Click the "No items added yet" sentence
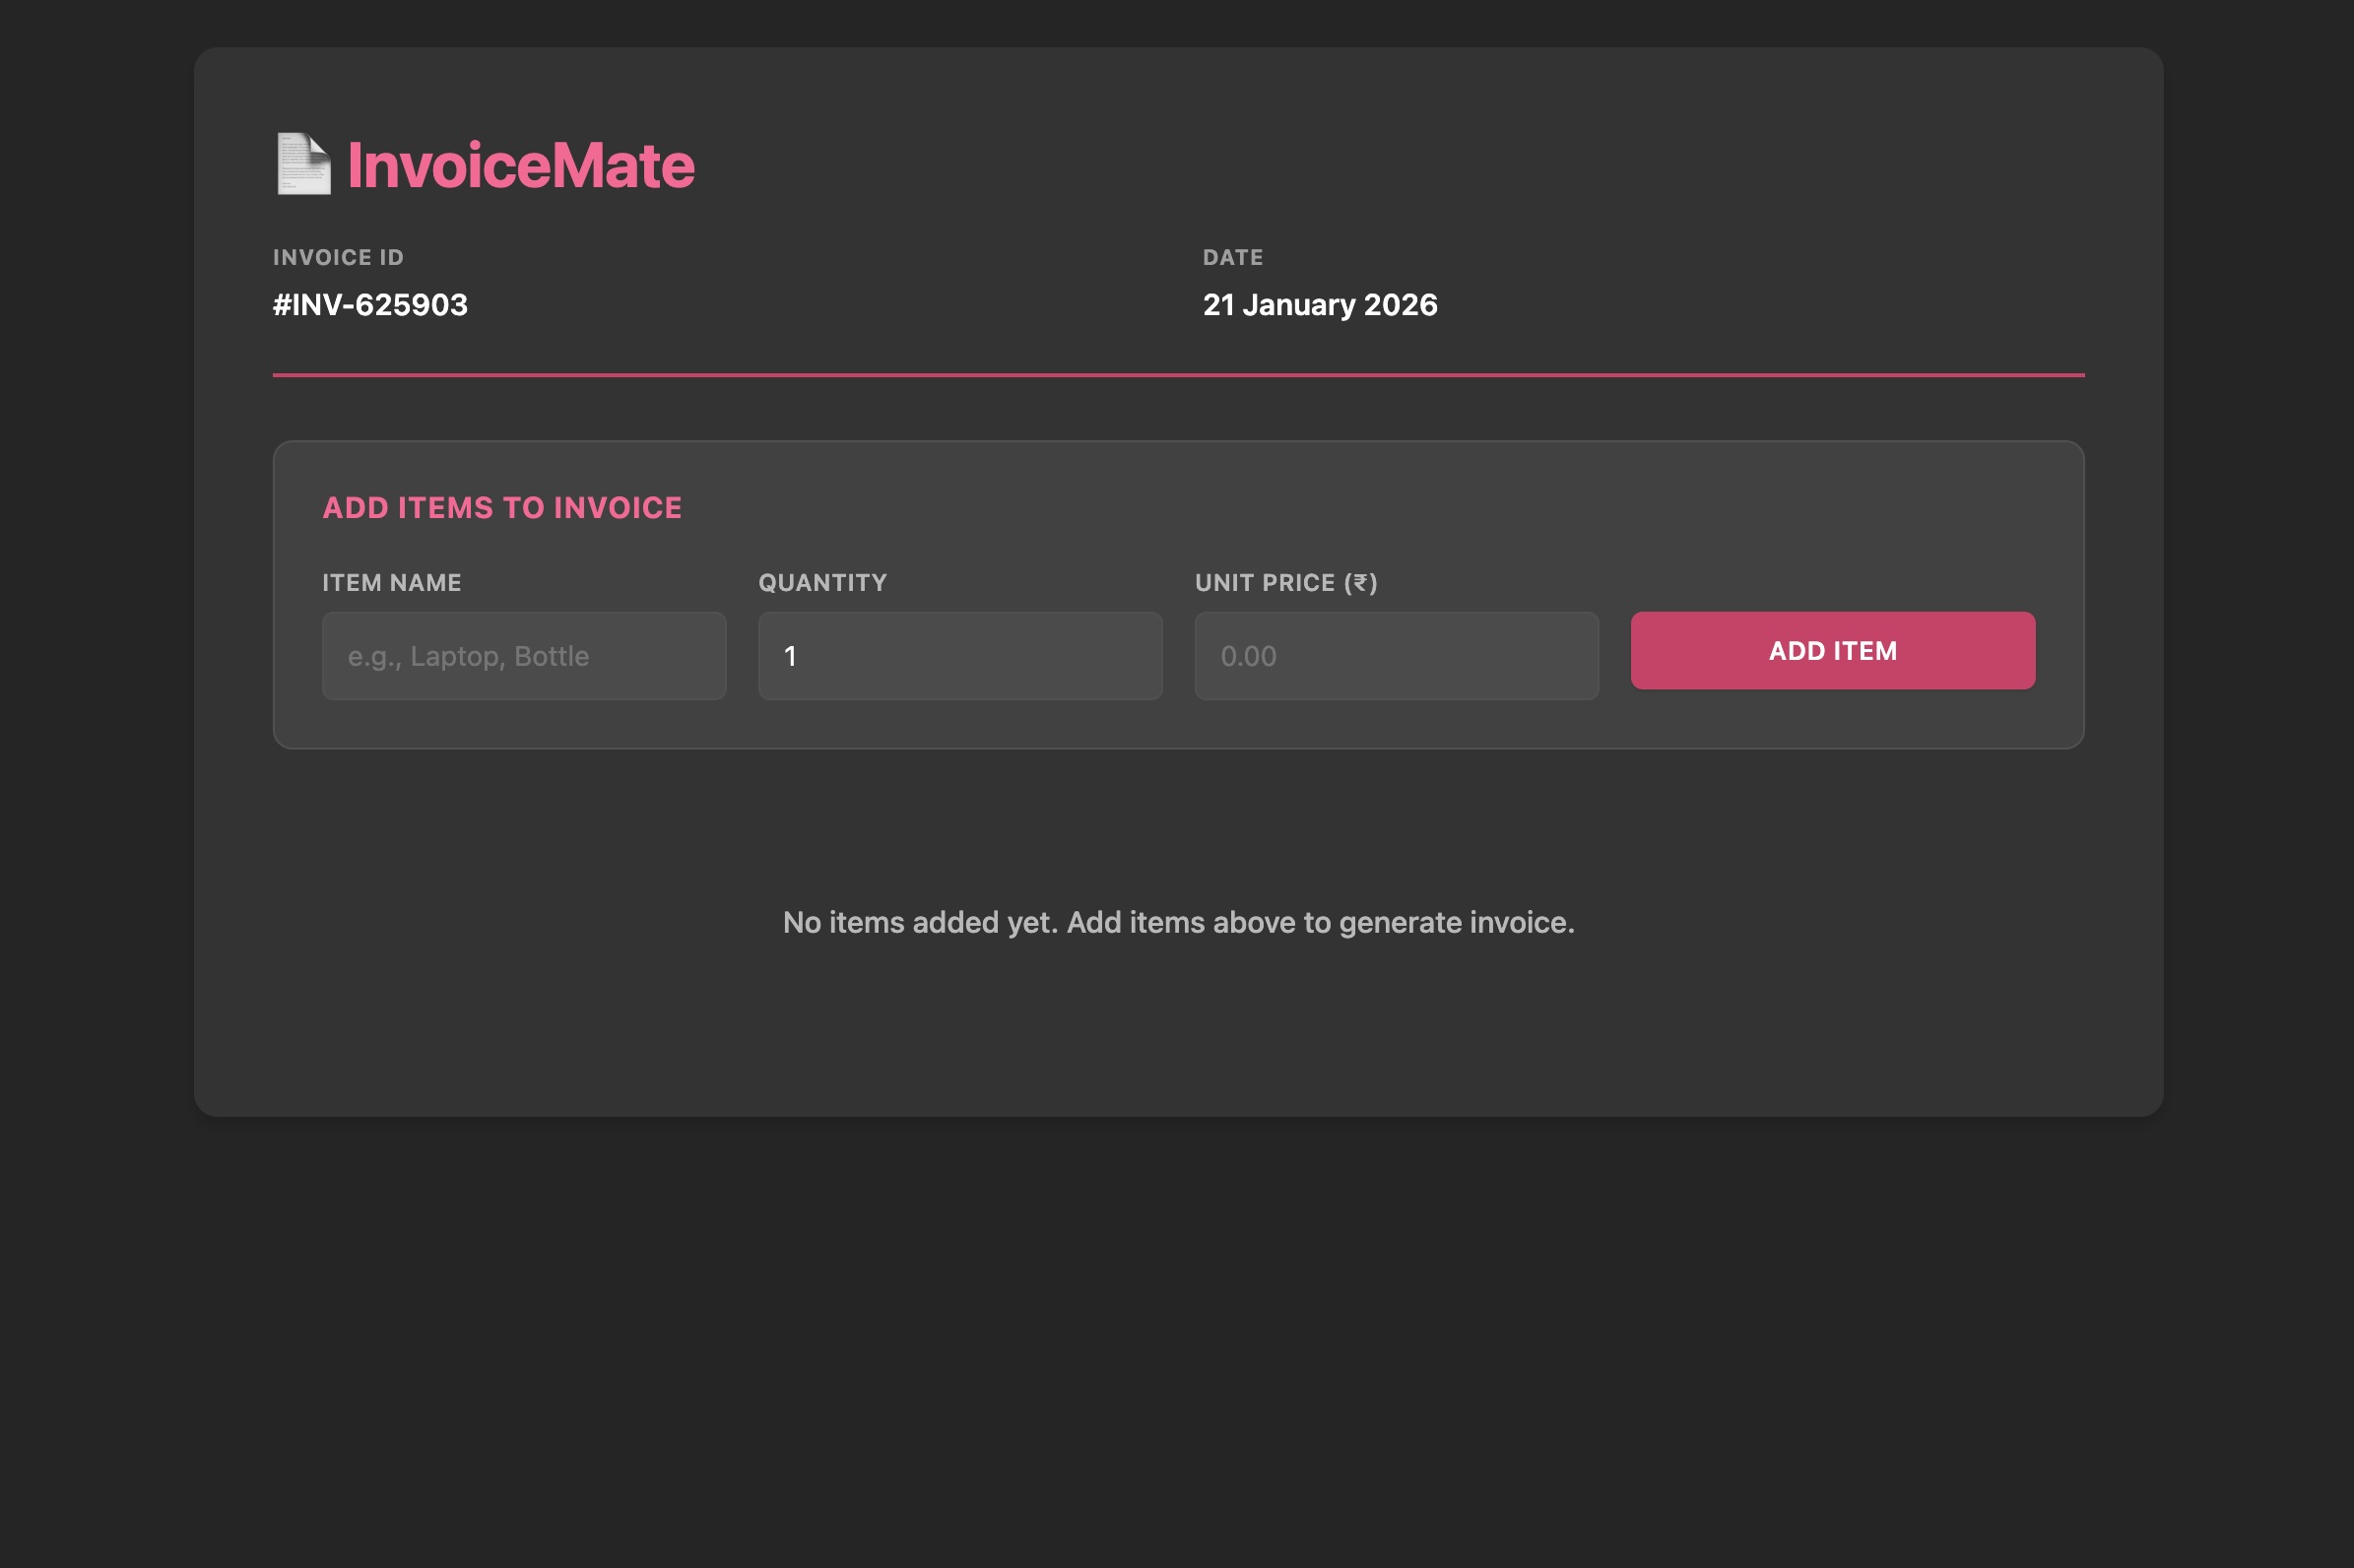Screen dimensions: 2354x1568 click(920, 922)
